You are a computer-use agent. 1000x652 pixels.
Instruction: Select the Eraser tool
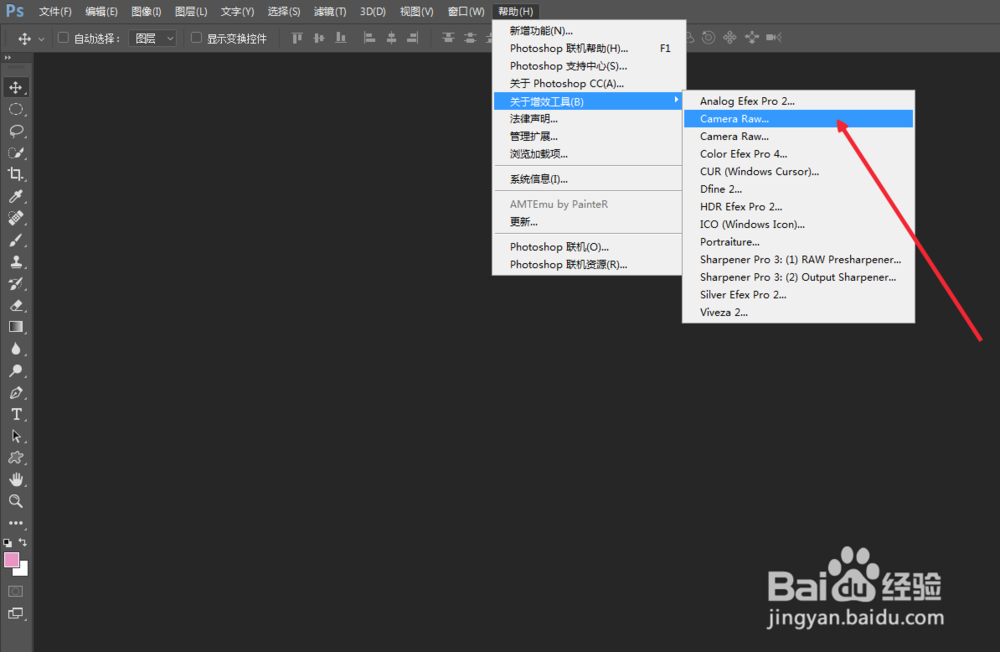tap(16, 305)
